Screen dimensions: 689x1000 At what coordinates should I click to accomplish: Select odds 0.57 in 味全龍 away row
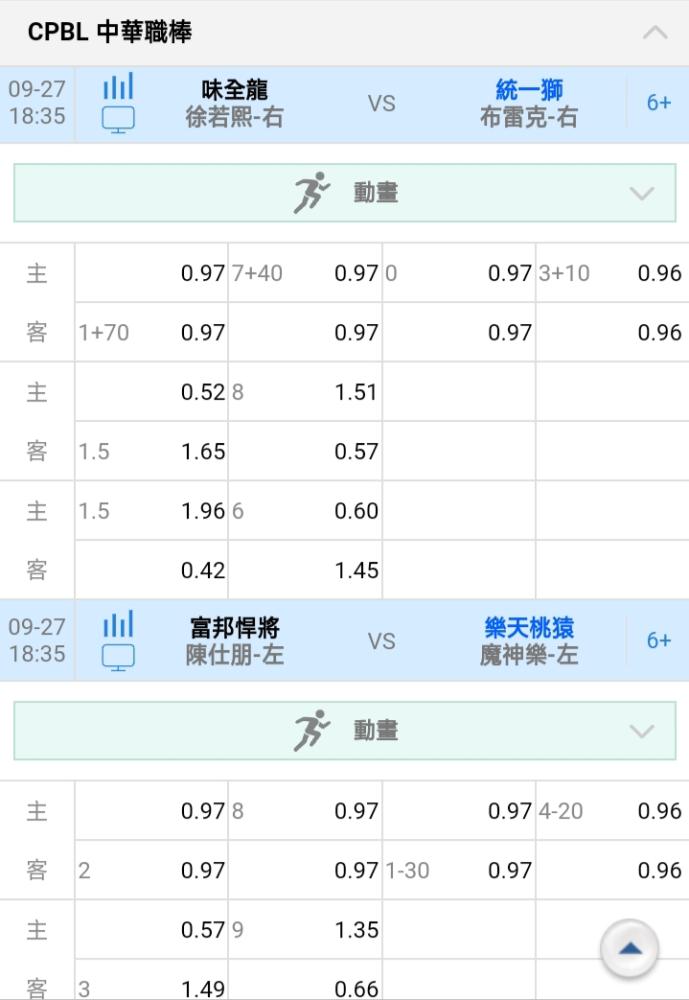pyautogui.click(x=356, y=452)
